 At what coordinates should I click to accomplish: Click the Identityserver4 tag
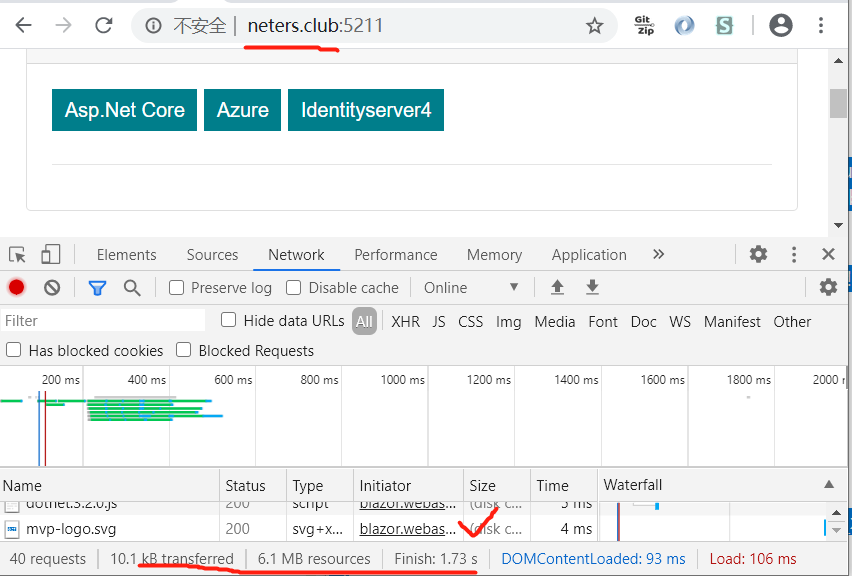pyautogui.click(x=366, y=110)
